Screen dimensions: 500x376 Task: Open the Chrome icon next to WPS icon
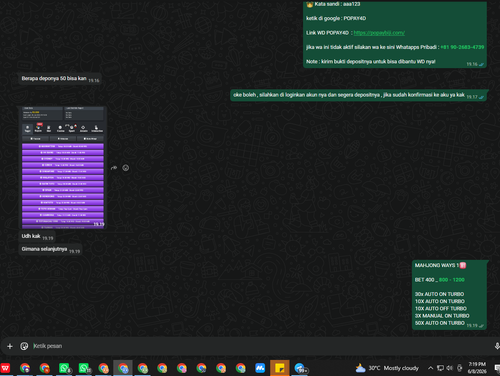click(x=25, y=368)
